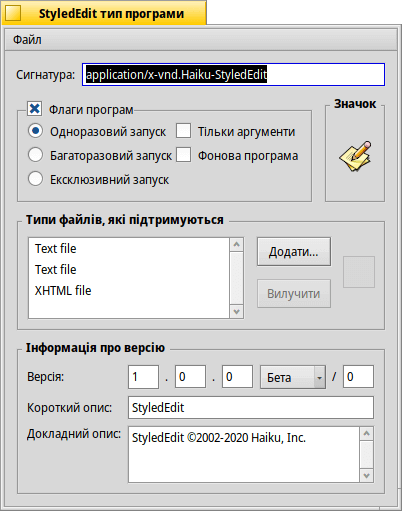402x511 pixels.
Task: Click the major version field containing 1
Action: point(143,377)
